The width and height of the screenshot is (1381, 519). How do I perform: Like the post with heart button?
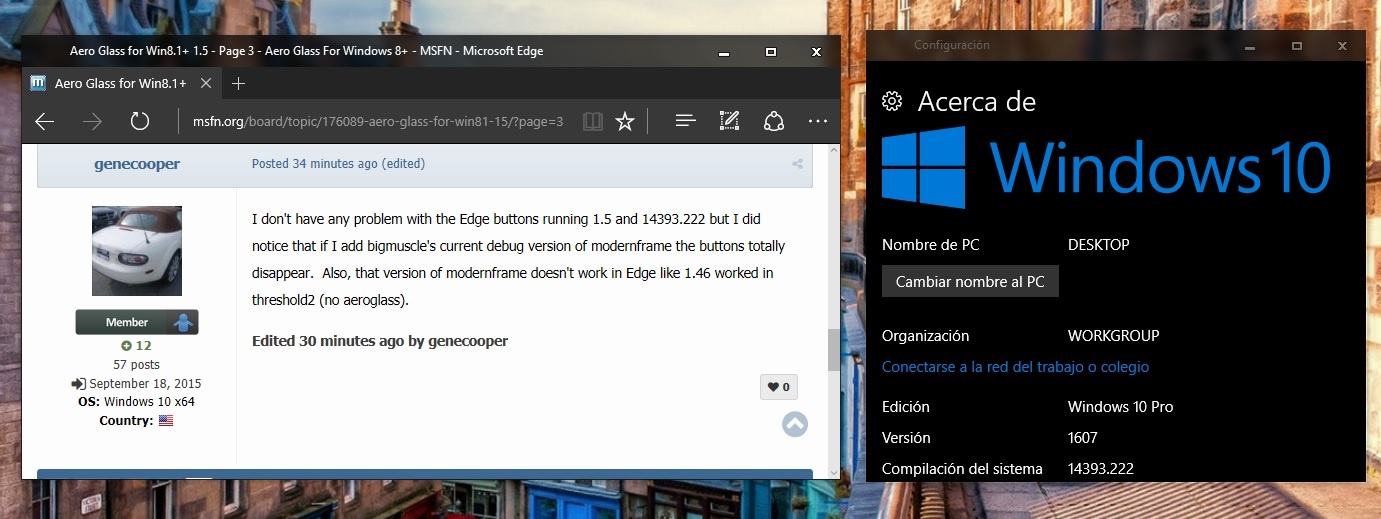(779, 387)
